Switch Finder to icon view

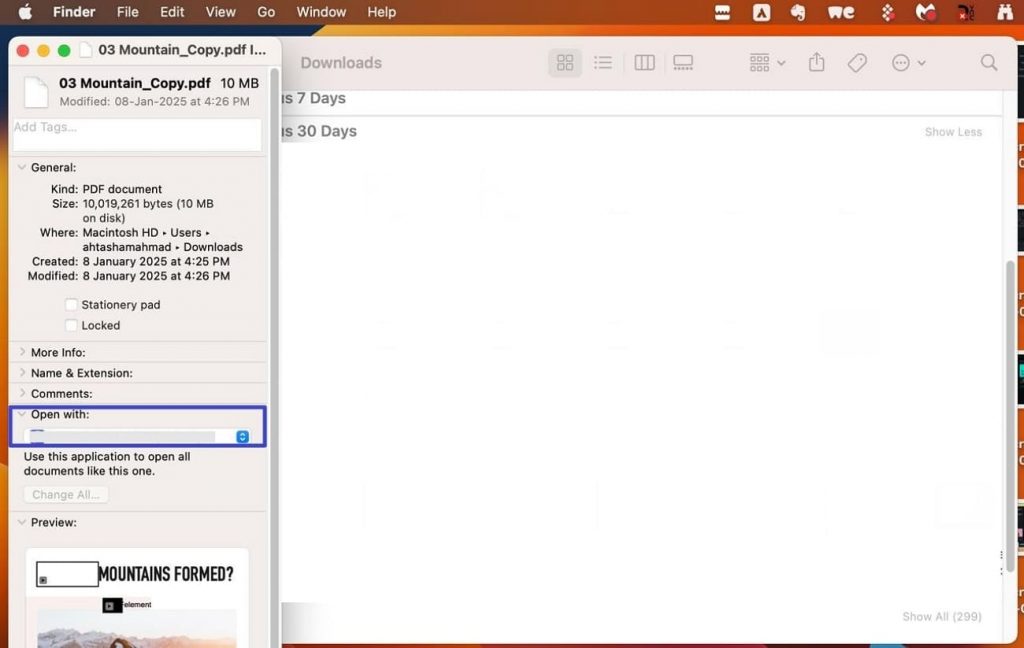point(564,62)
